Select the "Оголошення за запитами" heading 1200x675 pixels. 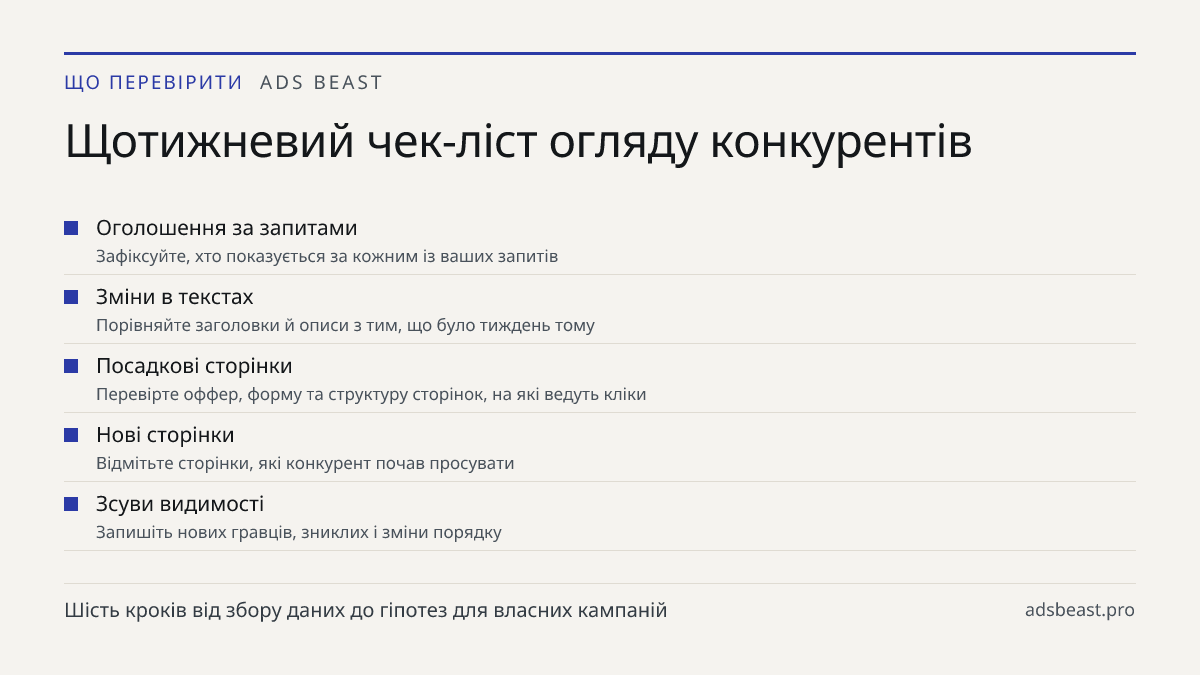(x=227, y=228)
